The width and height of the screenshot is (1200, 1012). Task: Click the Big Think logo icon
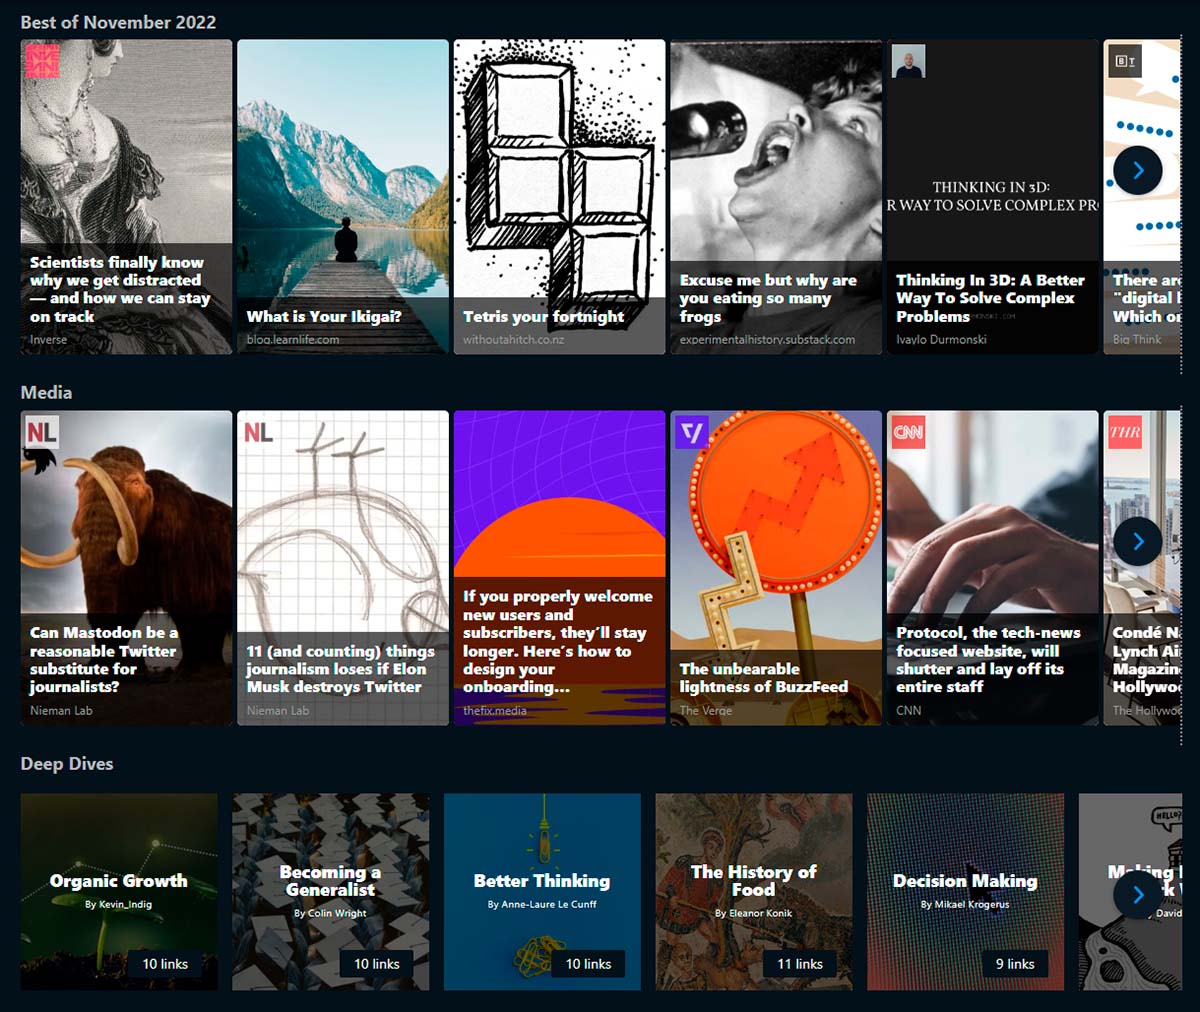coord(1125,61)
